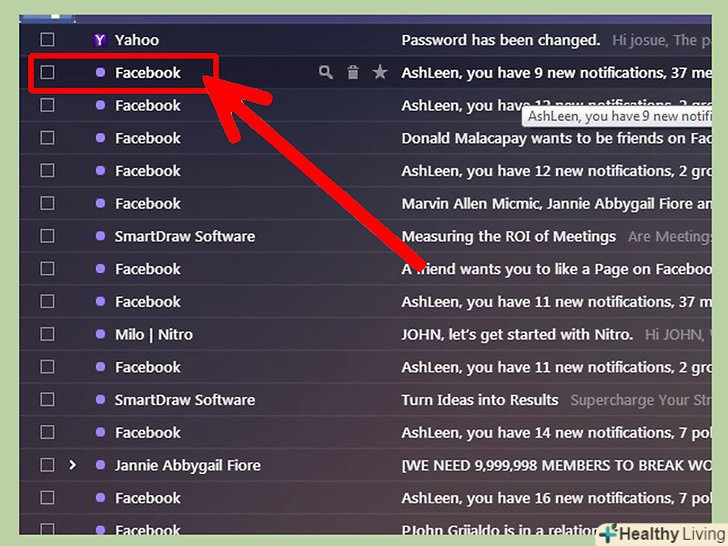Viewport: 728px width, 546px height.
Task: Mark the Marvin Allen Micmic email read via its dot
Action: [100, 203]
